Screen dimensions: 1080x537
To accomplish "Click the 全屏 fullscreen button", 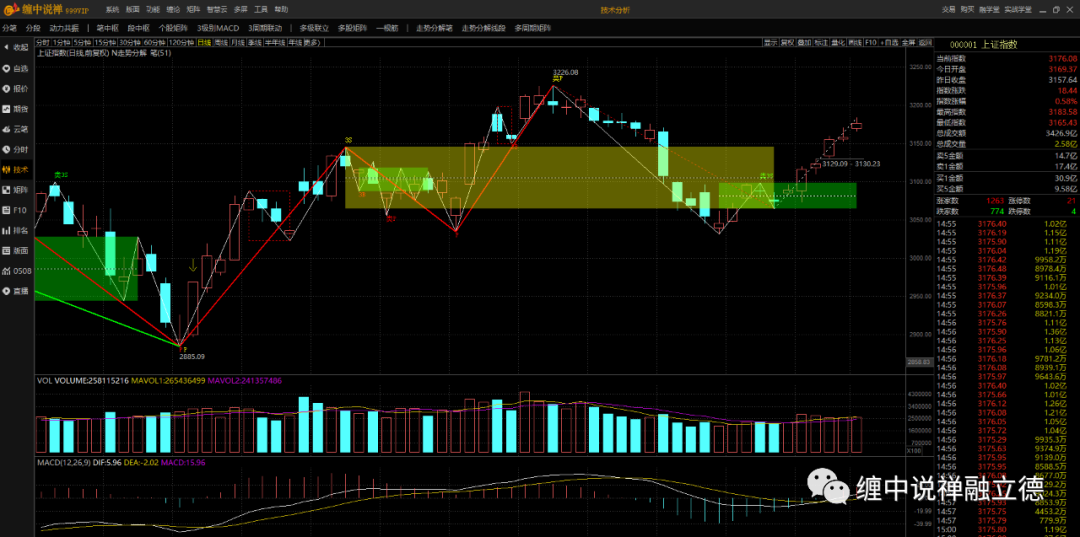I will [909, 43].
